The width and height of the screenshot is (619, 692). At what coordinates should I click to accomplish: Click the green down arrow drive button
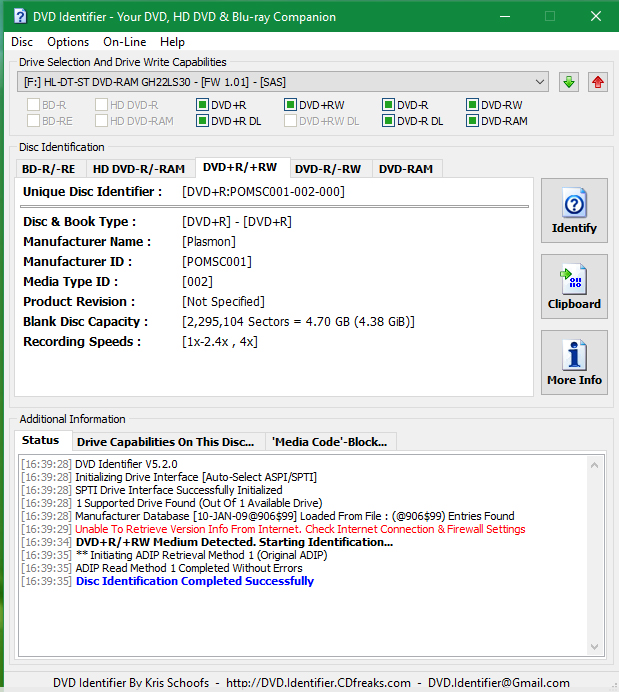coord(569,82)
